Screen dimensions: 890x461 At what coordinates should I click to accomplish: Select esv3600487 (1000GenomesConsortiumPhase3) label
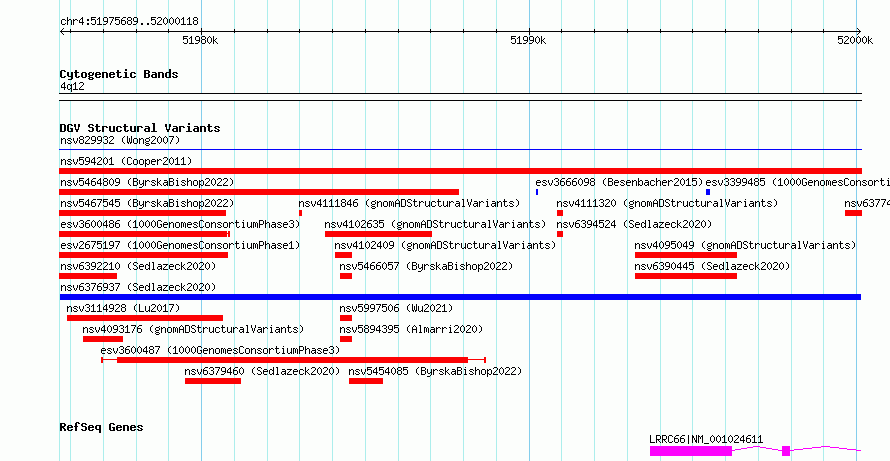(220, 350)
